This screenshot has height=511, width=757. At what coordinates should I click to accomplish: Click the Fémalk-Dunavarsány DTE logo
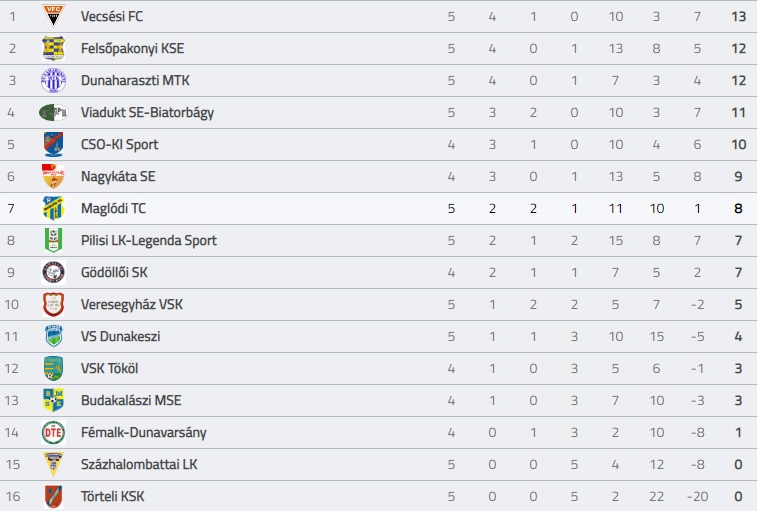(53, 432)
